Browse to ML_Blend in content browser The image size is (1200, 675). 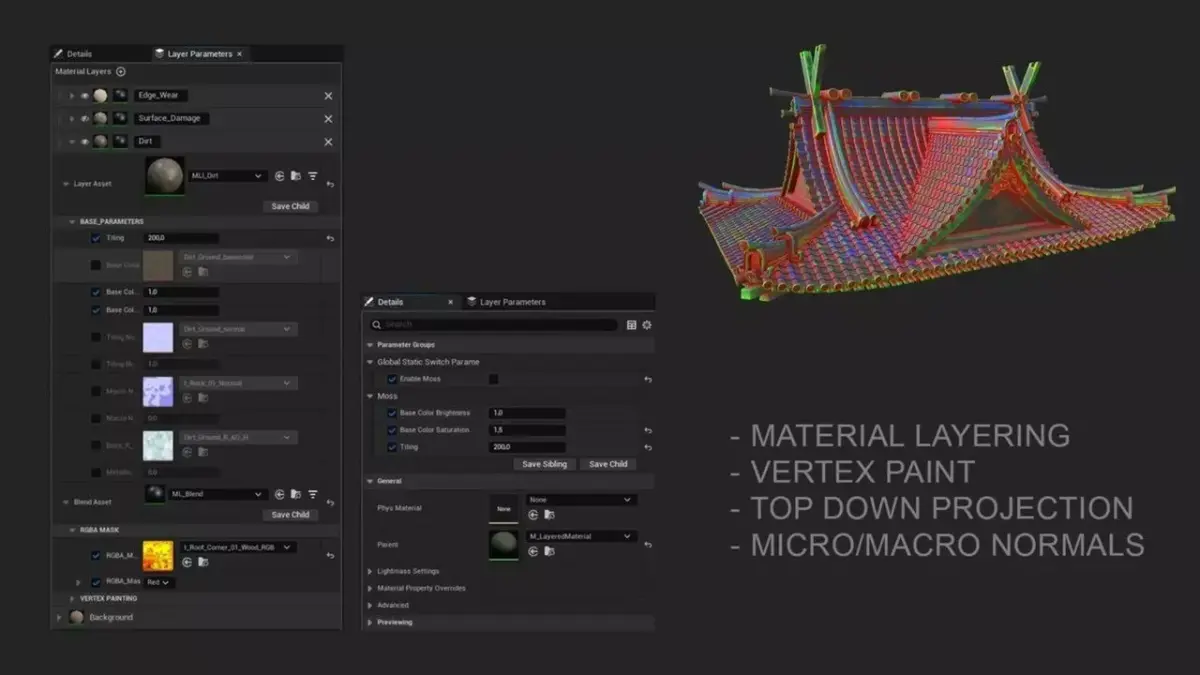click(295, 494)
